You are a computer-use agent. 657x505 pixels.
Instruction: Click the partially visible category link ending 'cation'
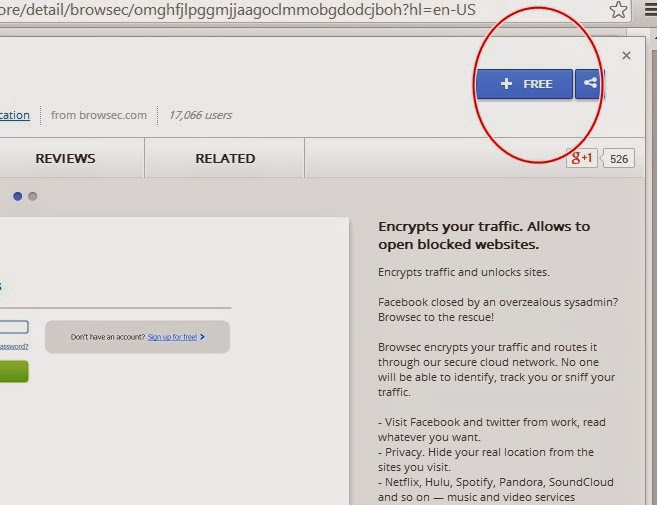15,115
